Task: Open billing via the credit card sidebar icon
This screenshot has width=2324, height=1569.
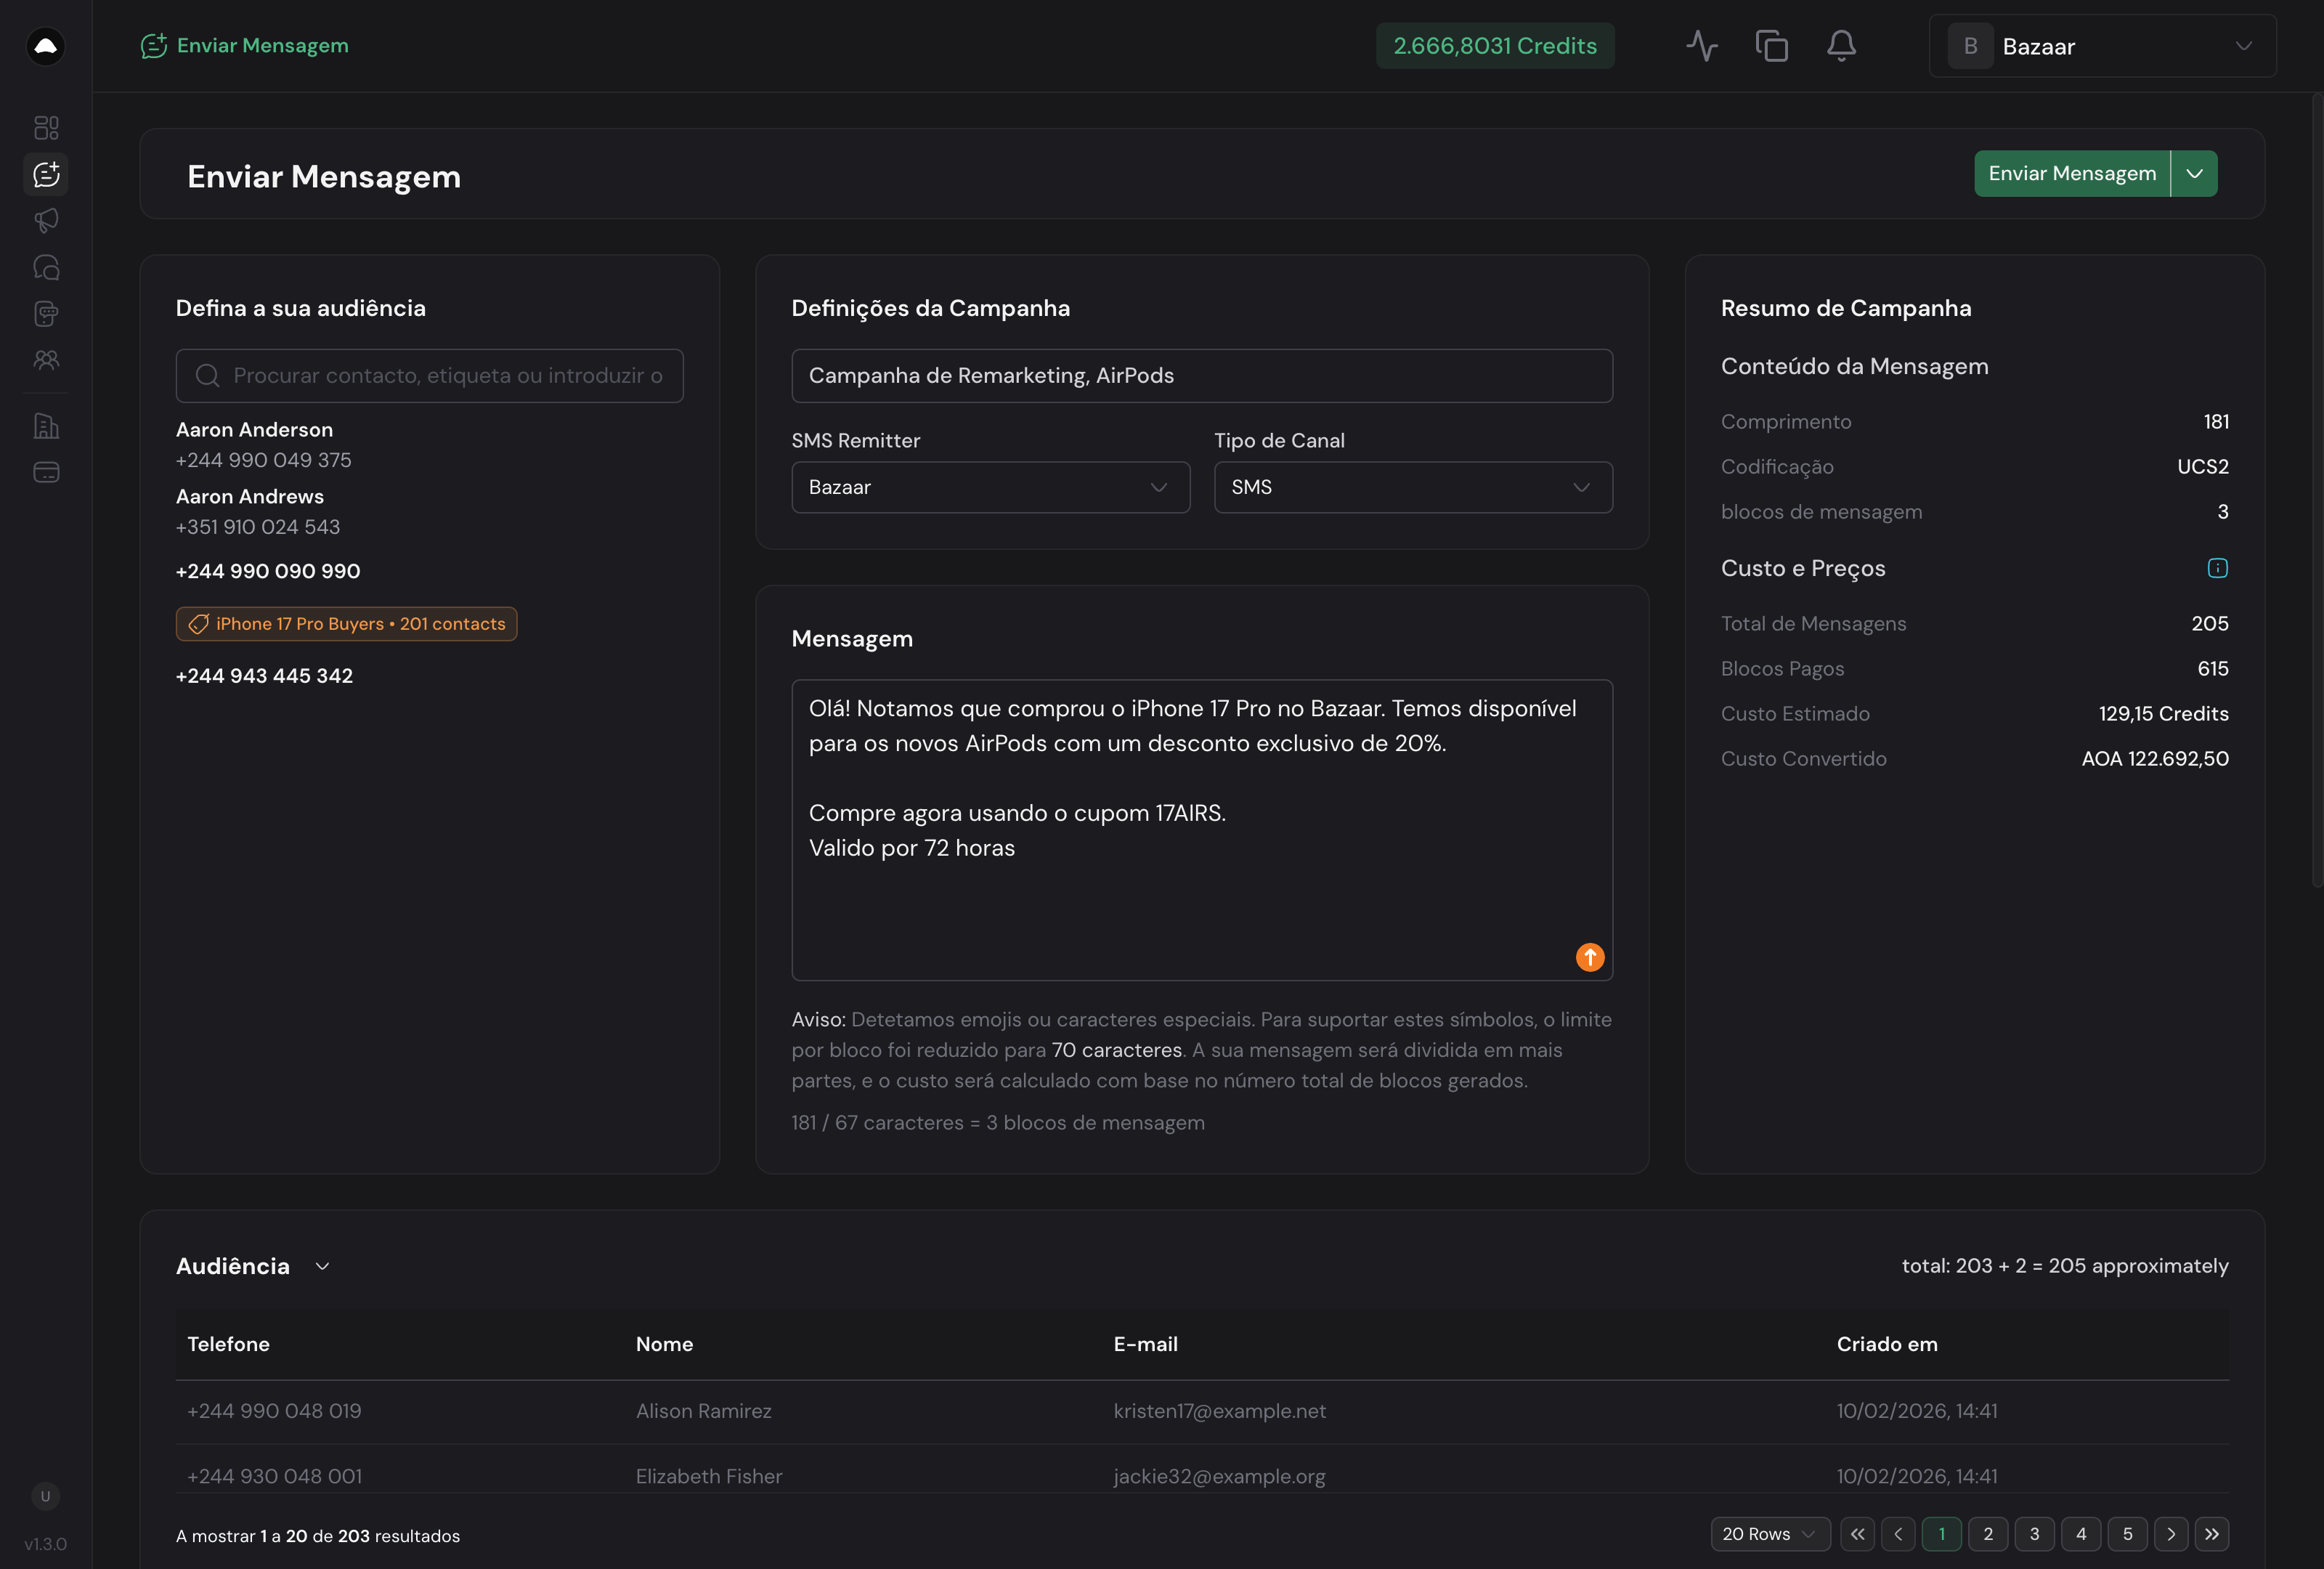Action: [x=46, y=472]
